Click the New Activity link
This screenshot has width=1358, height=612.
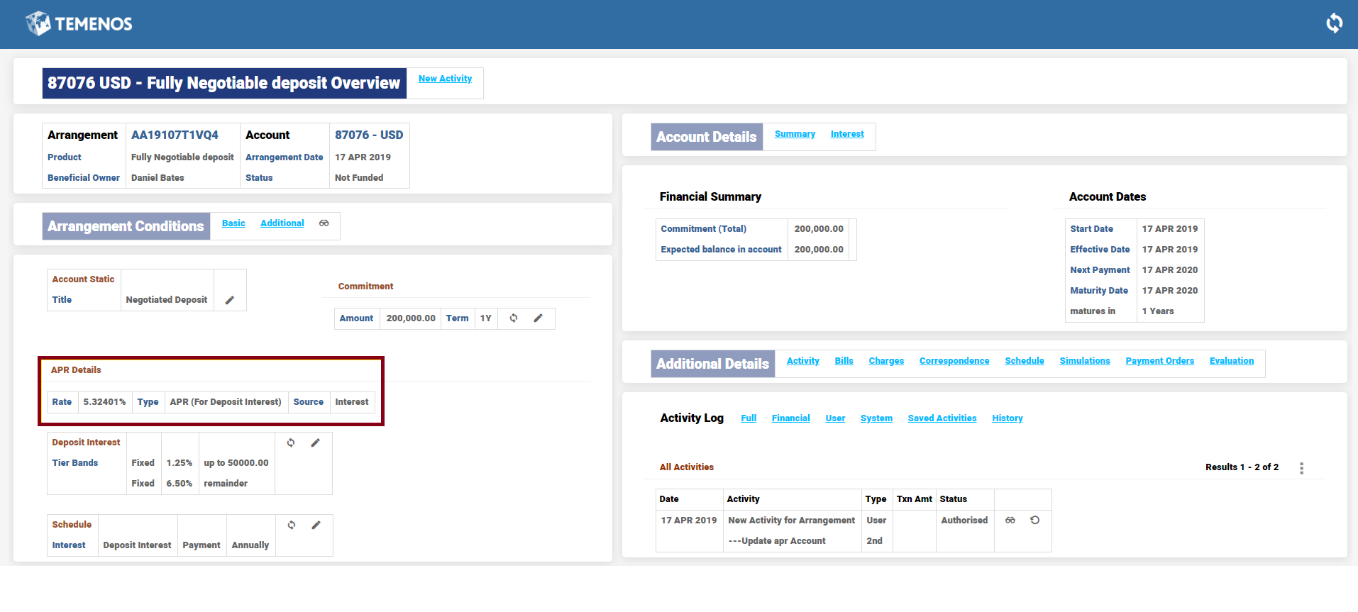coord(445,78)
